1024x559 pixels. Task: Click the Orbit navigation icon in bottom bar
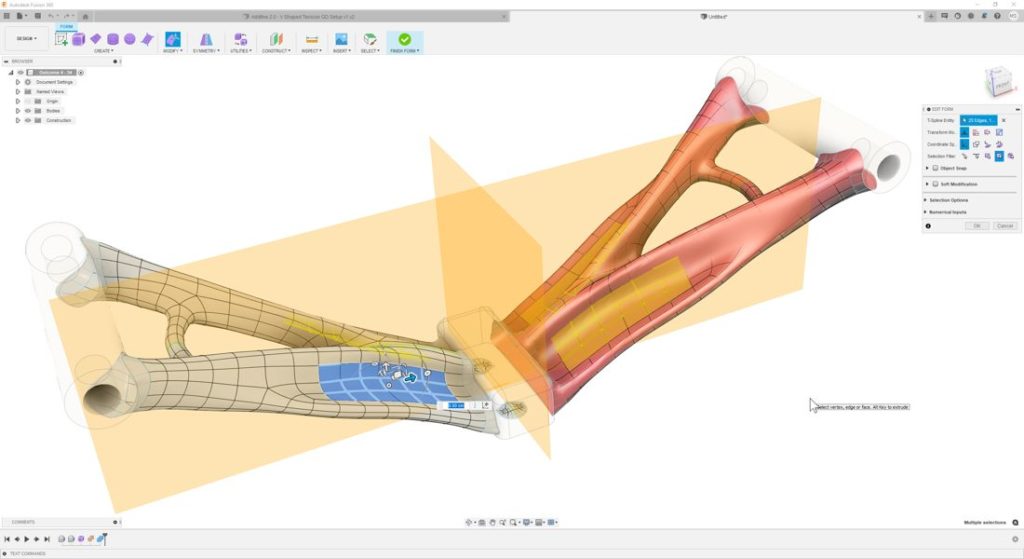click(469, 522)
